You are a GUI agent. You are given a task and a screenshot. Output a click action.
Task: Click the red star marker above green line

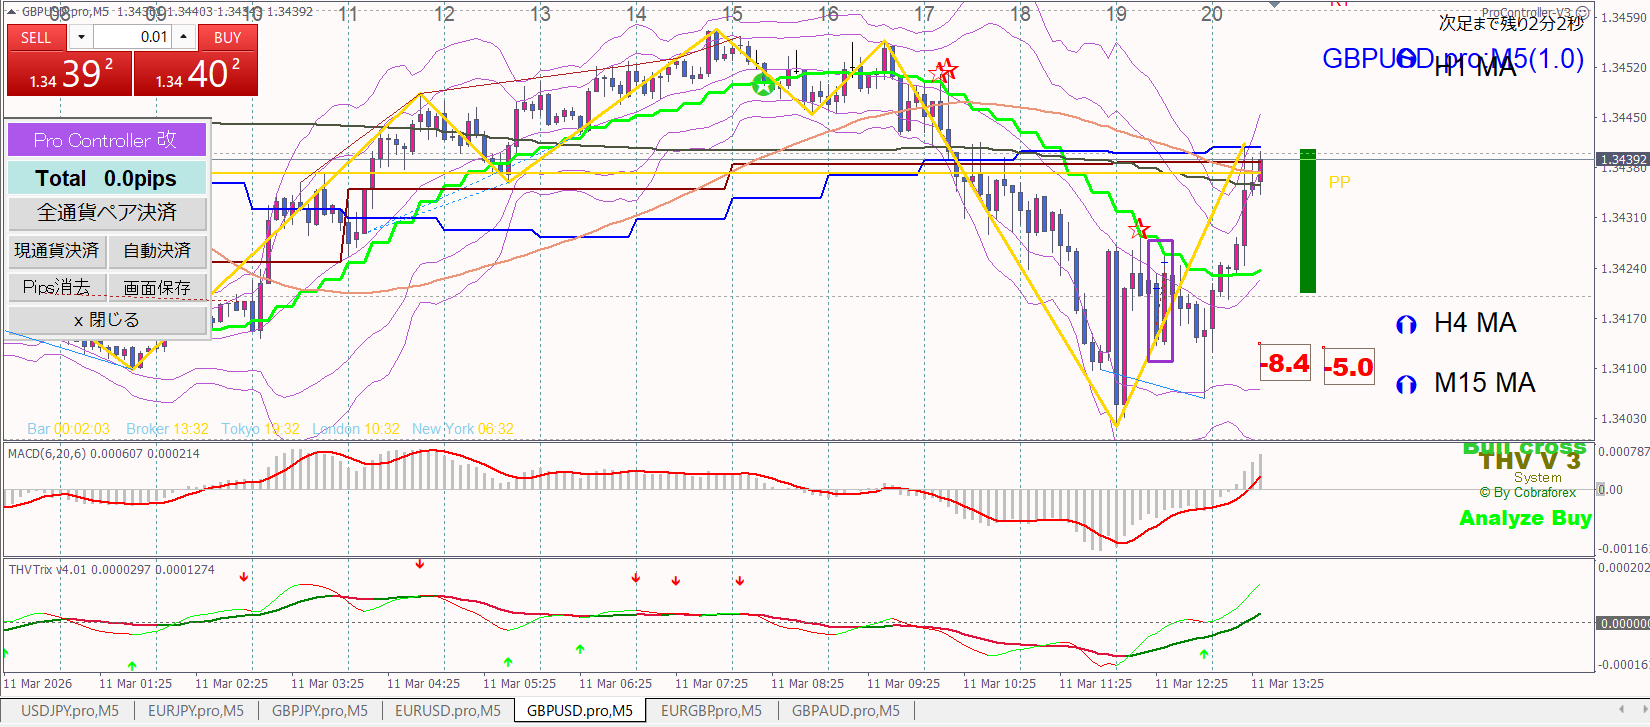[1139, 230]
